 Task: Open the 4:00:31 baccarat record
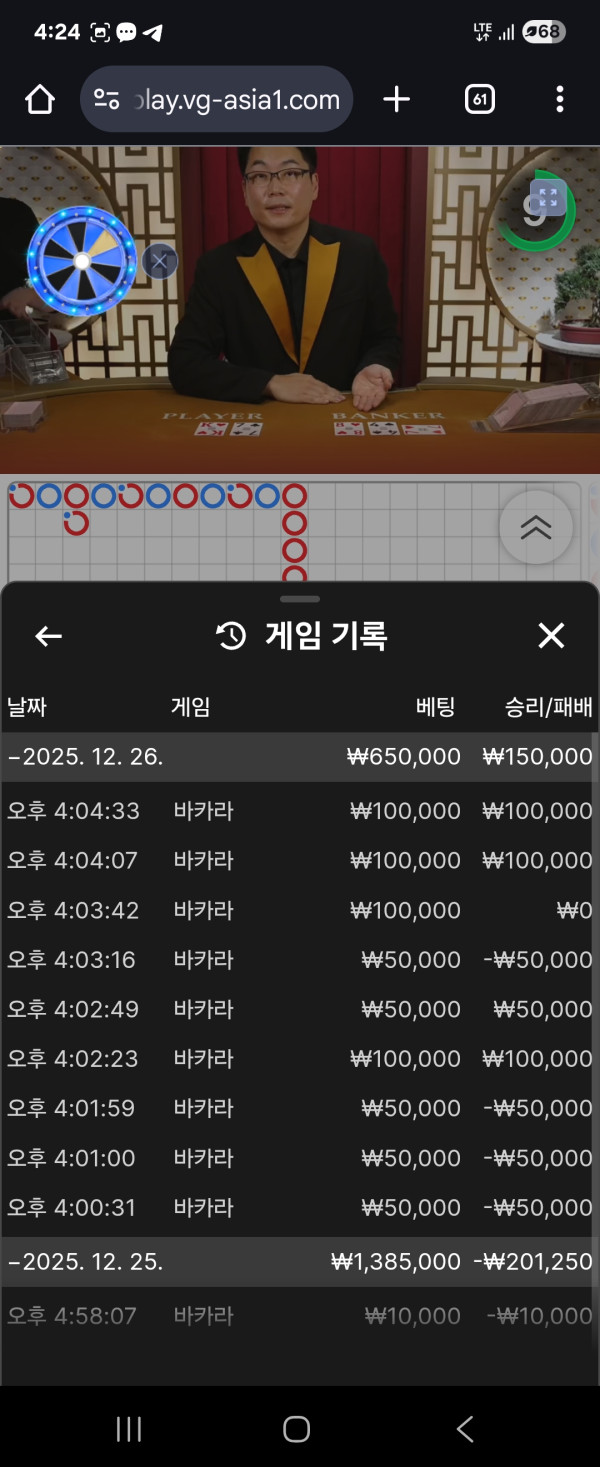pyautogui.click(x=299, y=1208)
